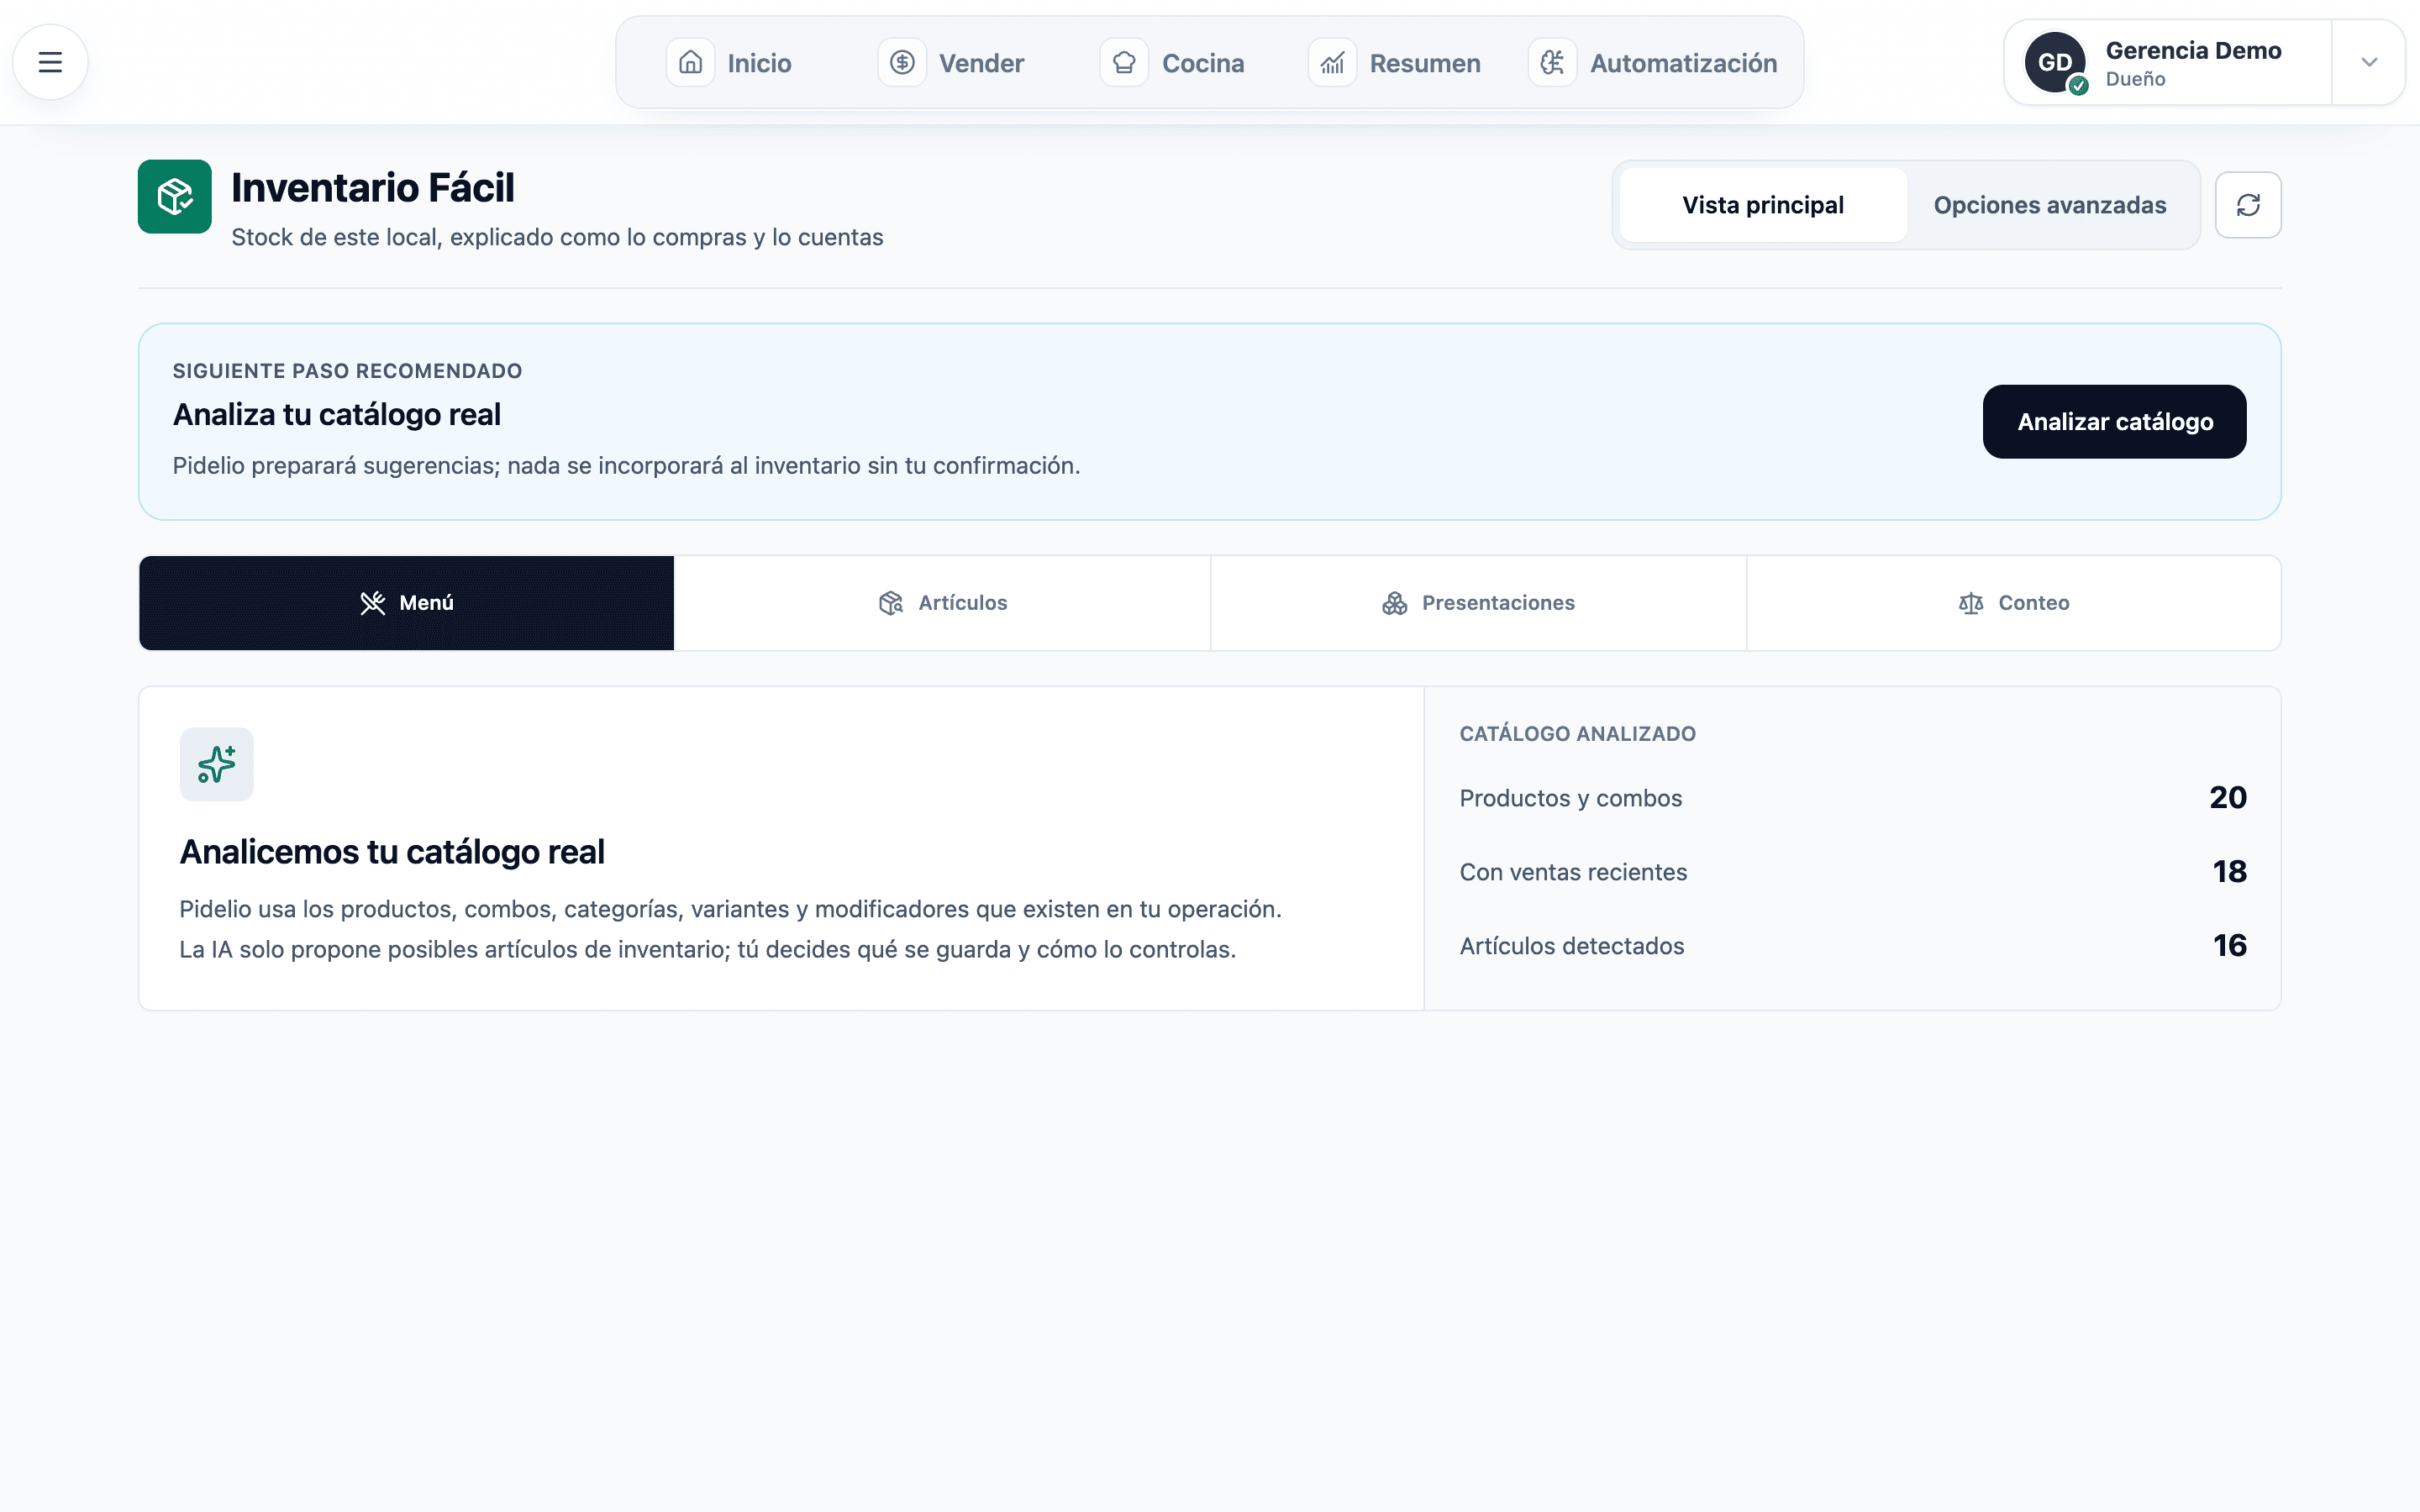Screen dimensions: 2420x1512
Task: Switch to the Conteo tab
Action: tap(2014, 603)
